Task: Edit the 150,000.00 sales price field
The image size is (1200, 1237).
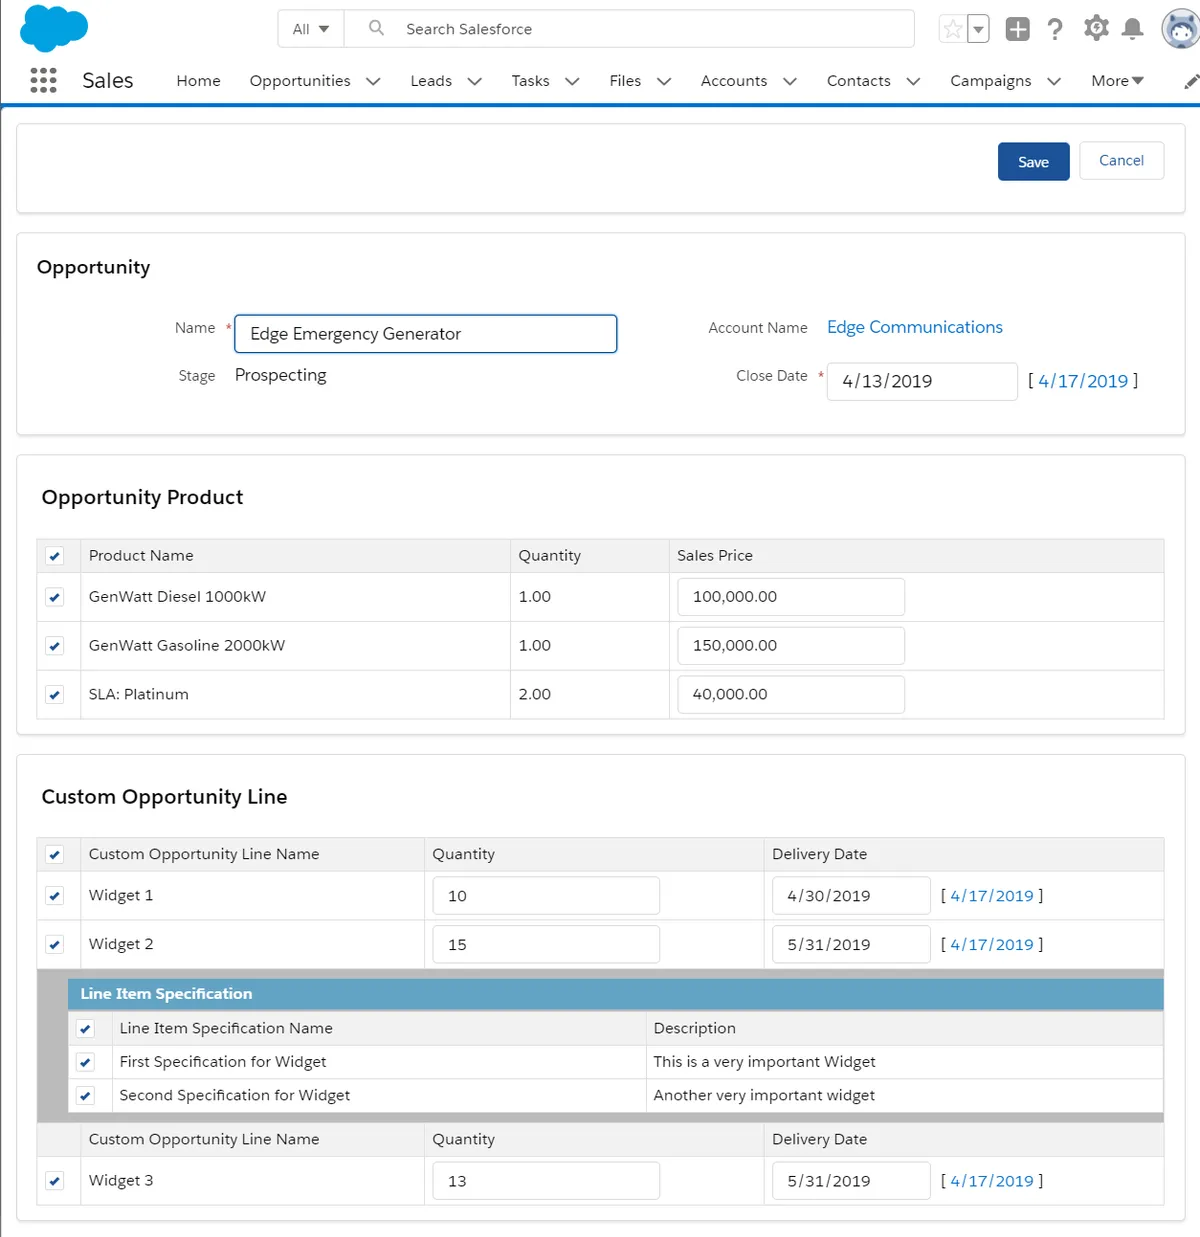Action: tap(791, 646)
